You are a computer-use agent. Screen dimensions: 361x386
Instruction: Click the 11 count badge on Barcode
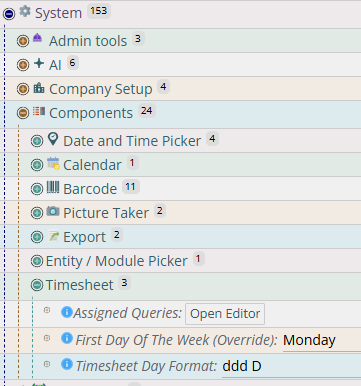click(130, 187)
